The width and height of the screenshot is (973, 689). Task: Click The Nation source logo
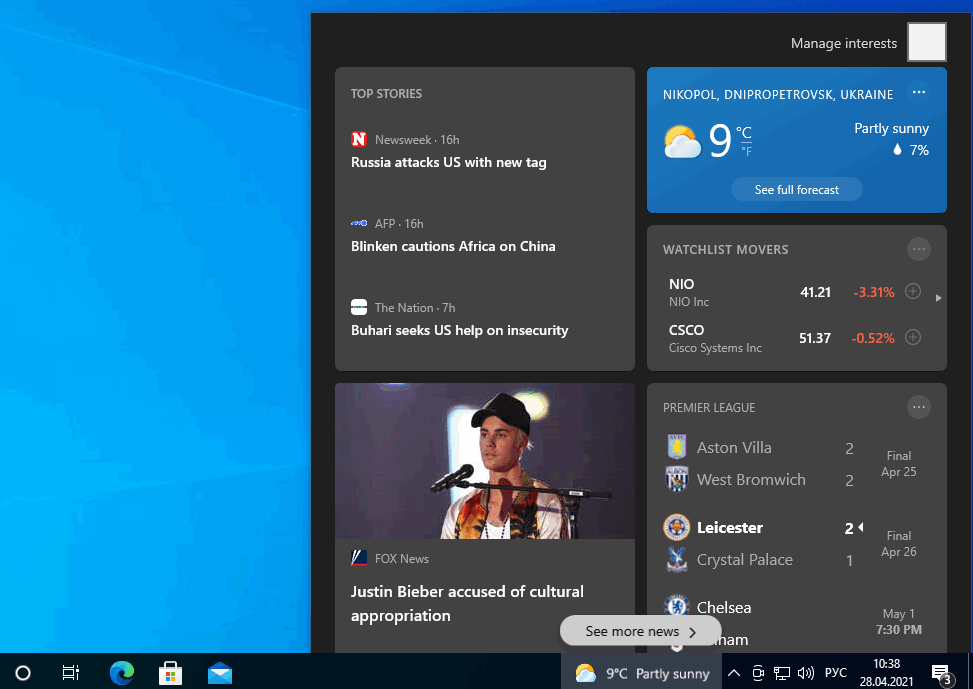click(359, 307)
